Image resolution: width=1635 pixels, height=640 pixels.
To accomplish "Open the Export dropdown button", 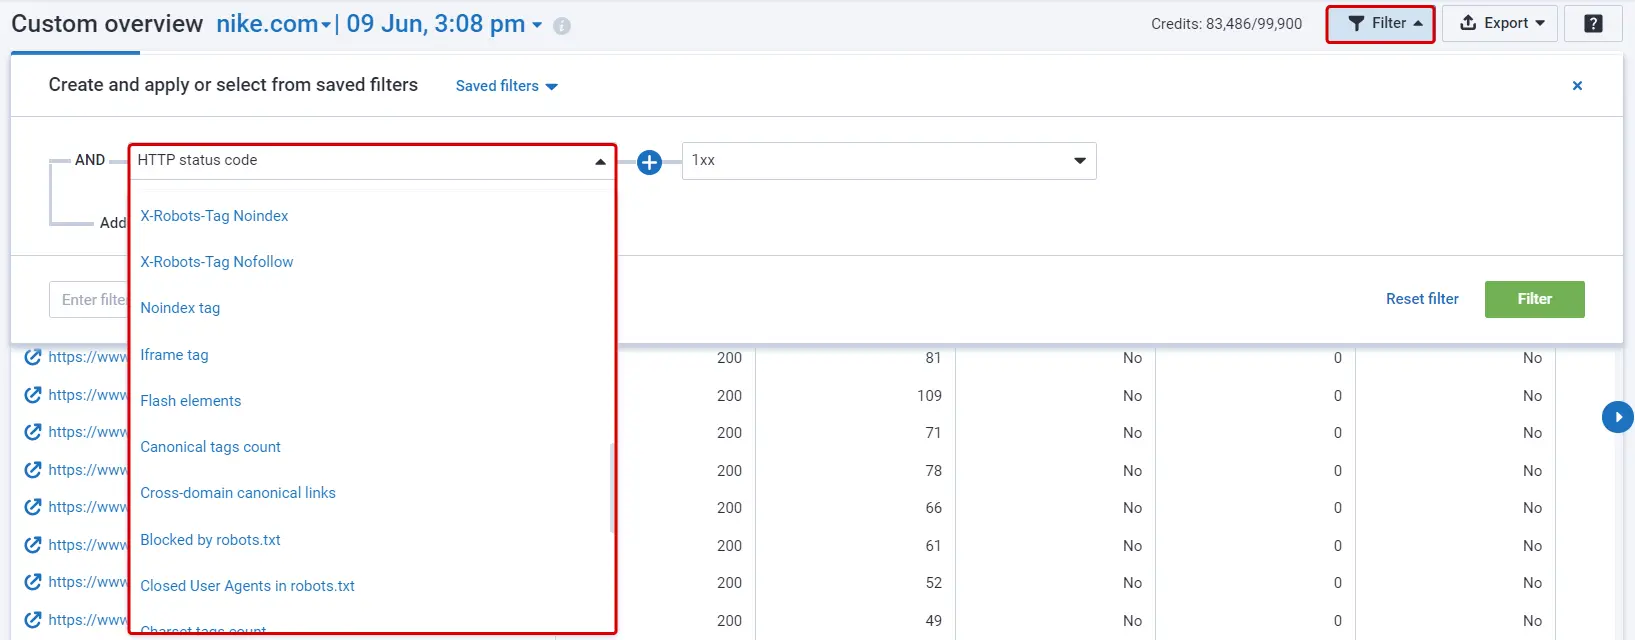I will point(1500,24).
